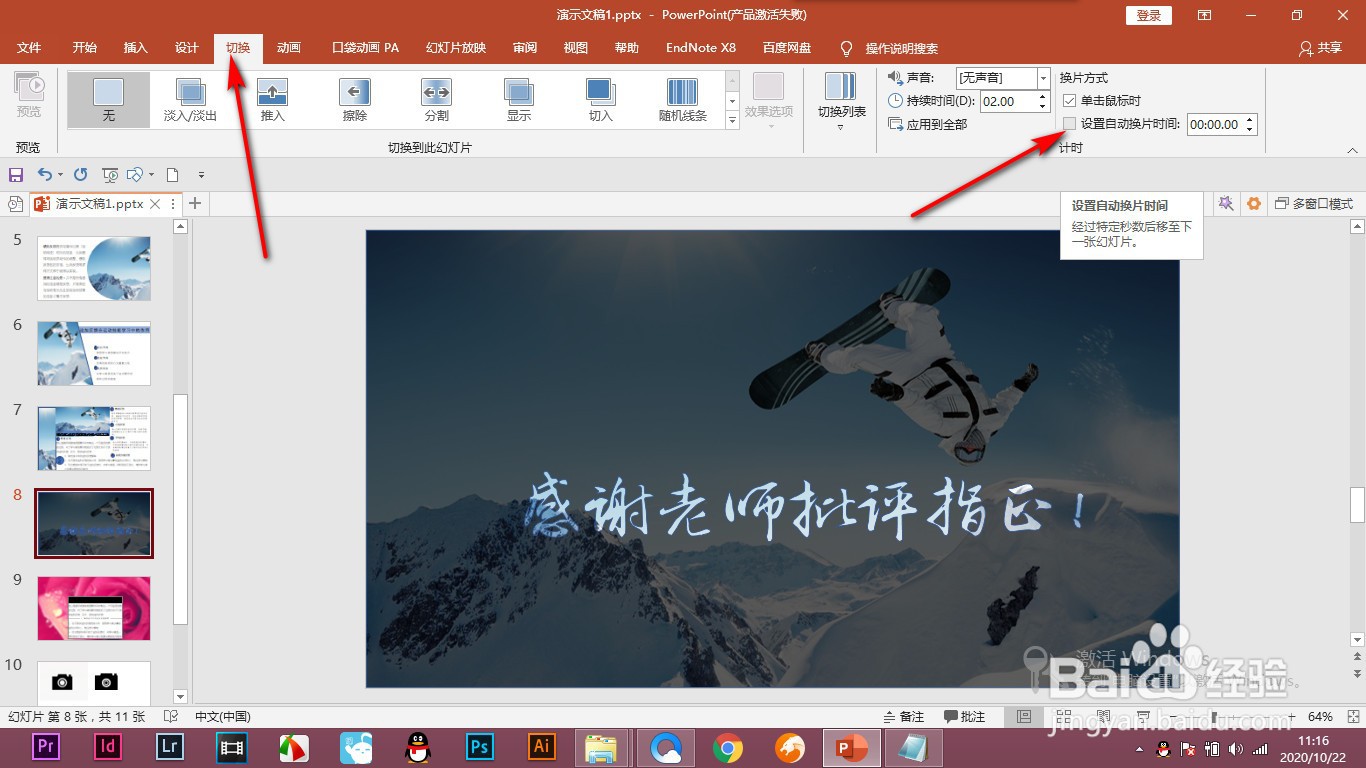1366x768 pixels.
Task: Open file tab options three-dot menu
Action: 173,204
